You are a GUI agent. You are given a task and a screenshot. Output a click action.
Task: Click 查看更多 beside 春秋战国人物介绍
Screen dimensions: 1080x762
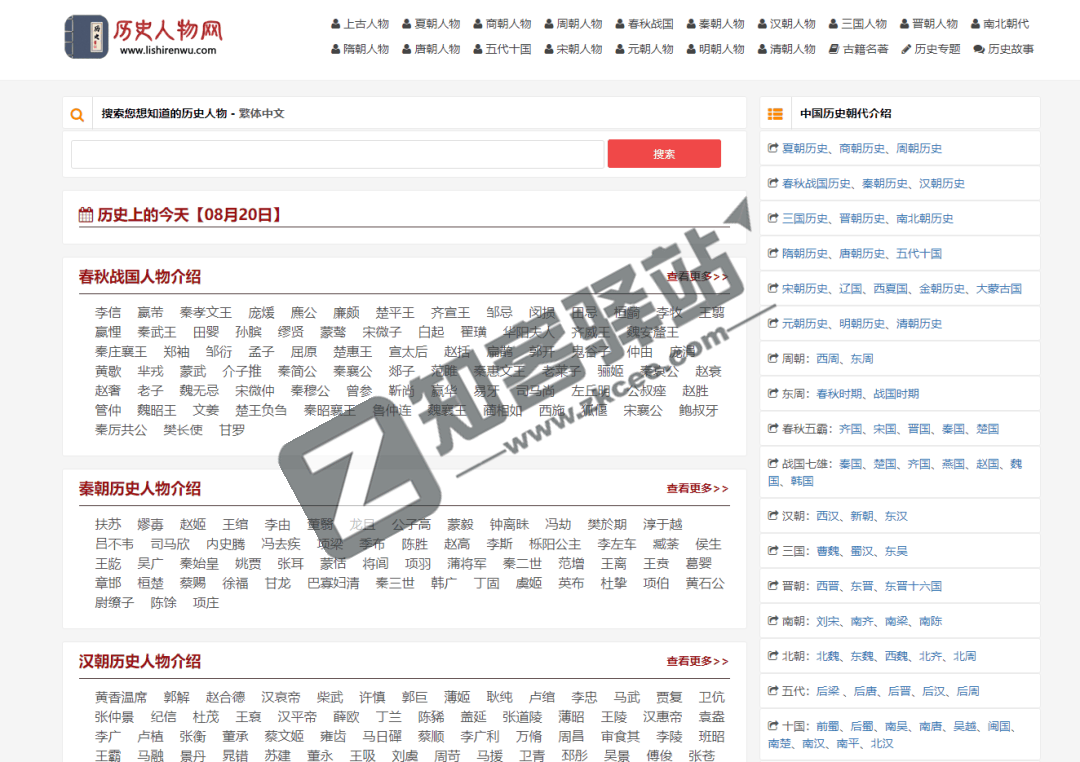(x=695, y=275)
